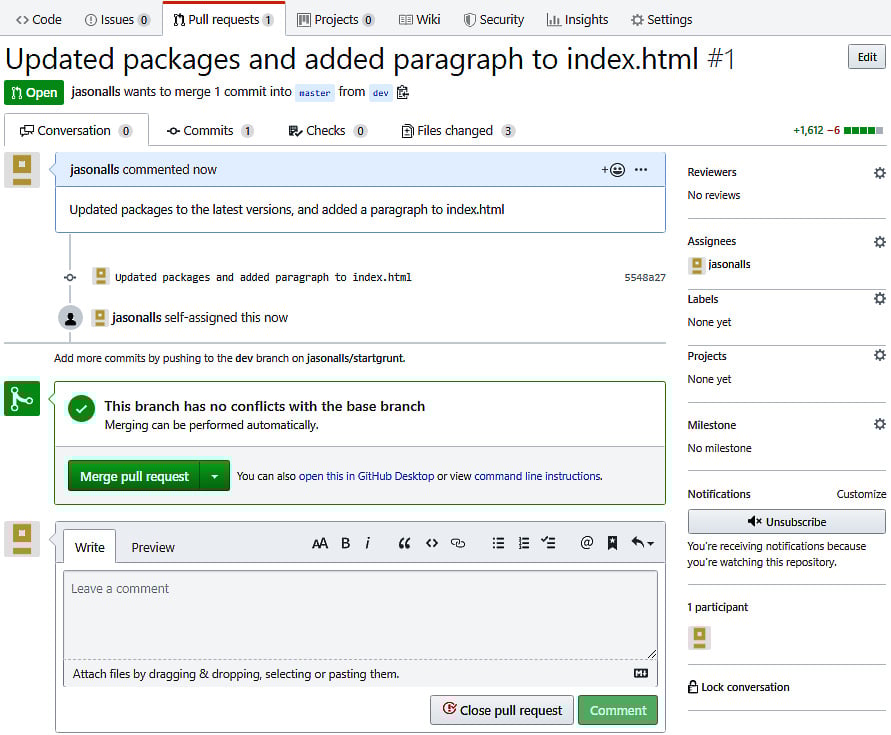Image resolution: width=891 pixels, height=735 pixels.
Task: Switch to Commits tab
Action: coord(210,131)
